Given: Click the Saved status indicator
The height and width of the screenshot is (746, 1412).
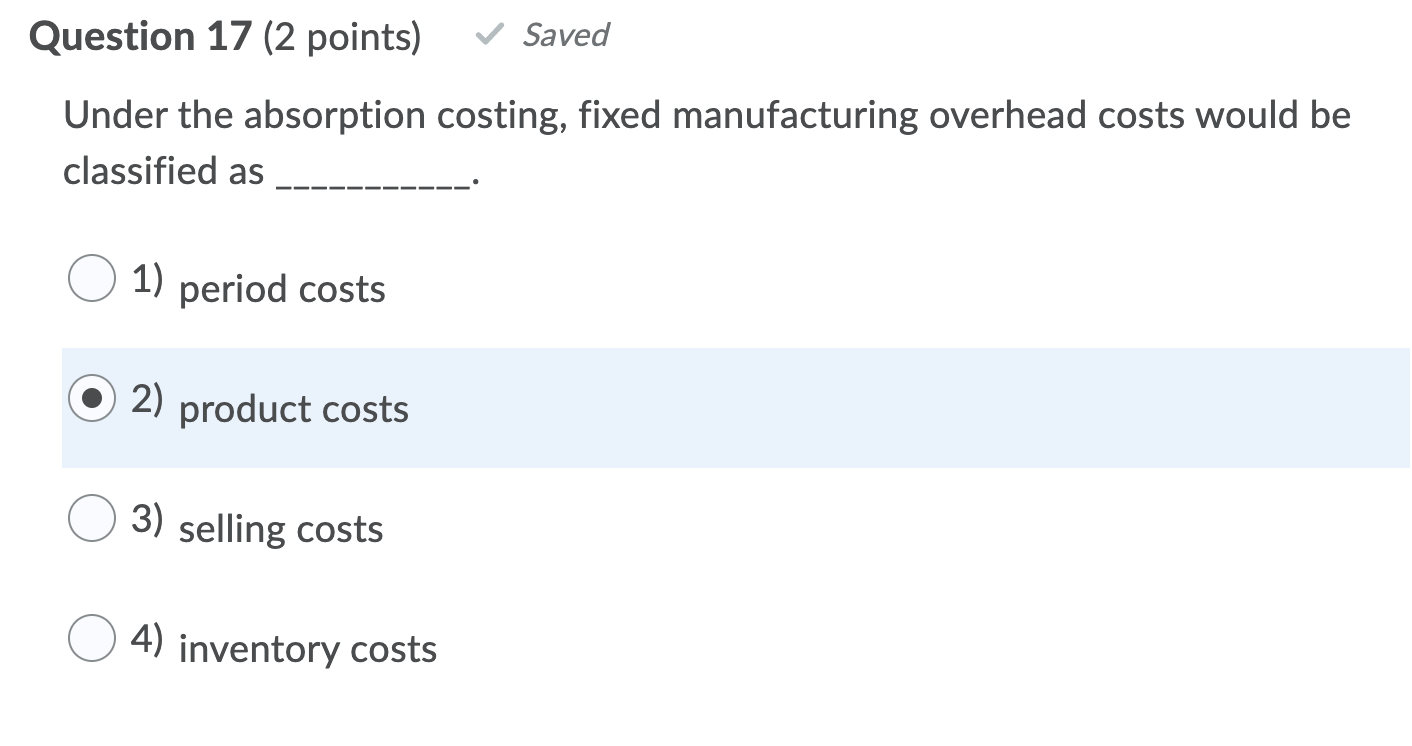Looking at the screenshot, I should tap(565, 35).
